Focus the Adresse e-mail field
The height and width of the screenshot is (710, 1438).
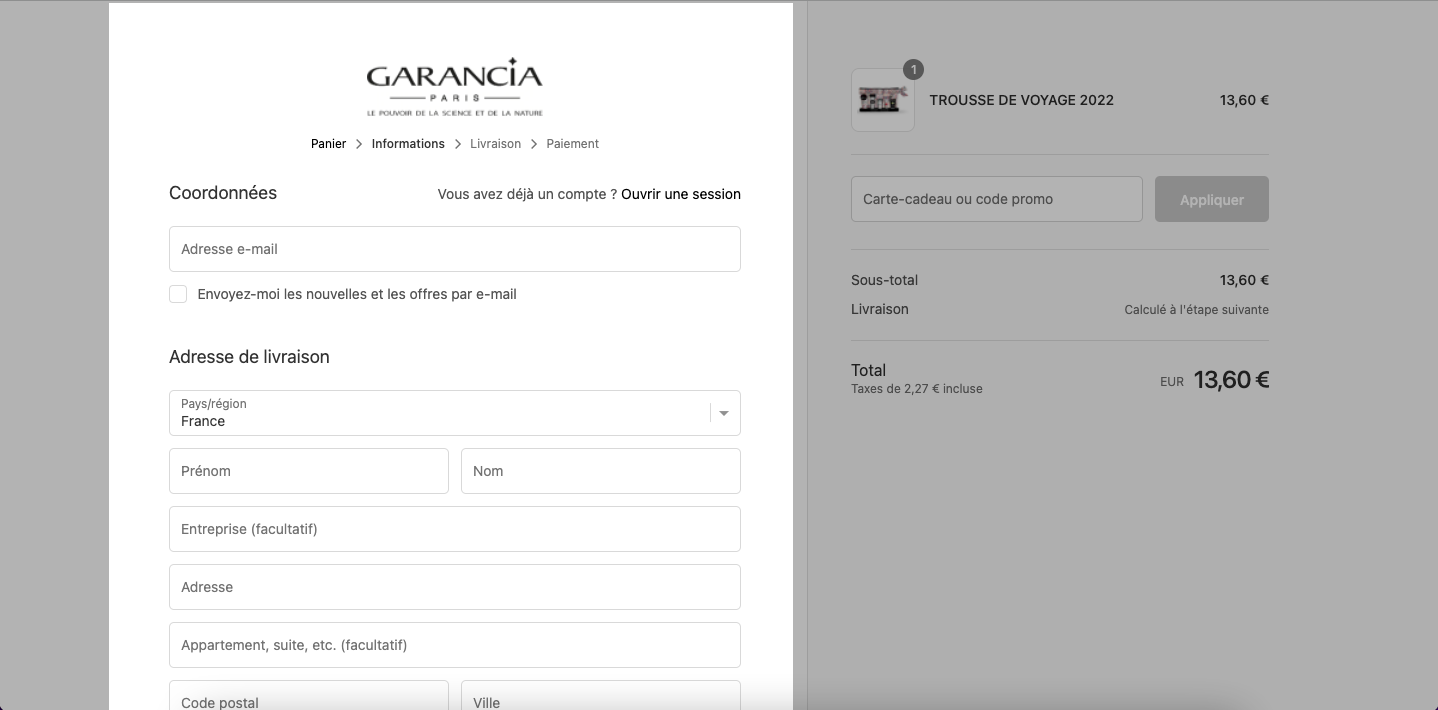point(455,249)
